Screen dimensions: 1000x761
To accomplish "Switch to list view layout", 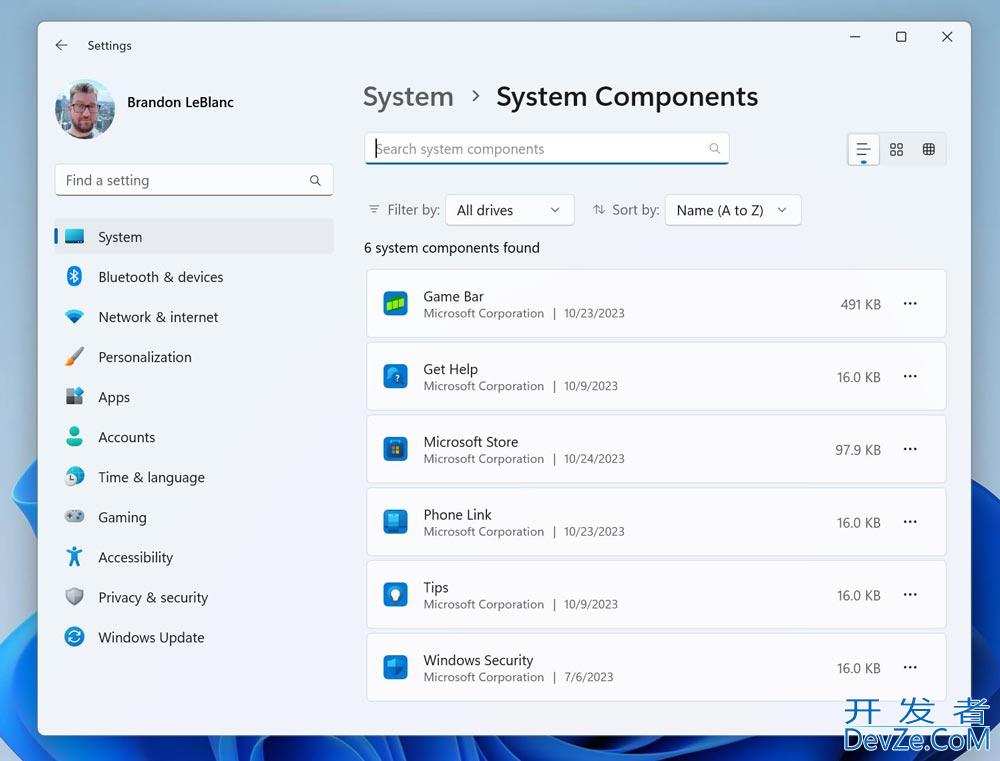I will [863, 149].
